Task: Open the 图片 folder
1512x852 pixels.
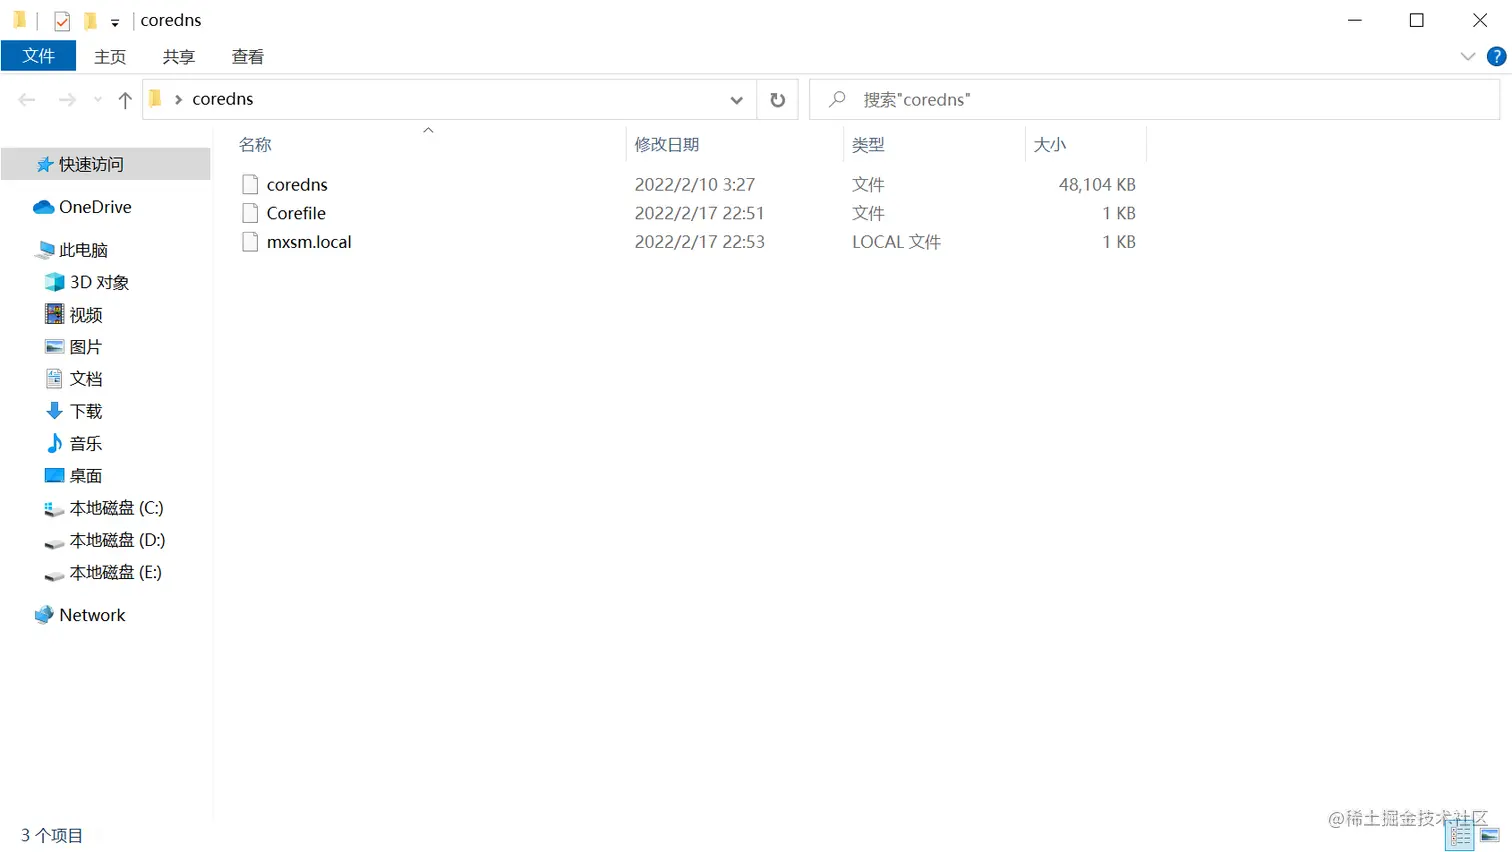Action: [85, 347]
